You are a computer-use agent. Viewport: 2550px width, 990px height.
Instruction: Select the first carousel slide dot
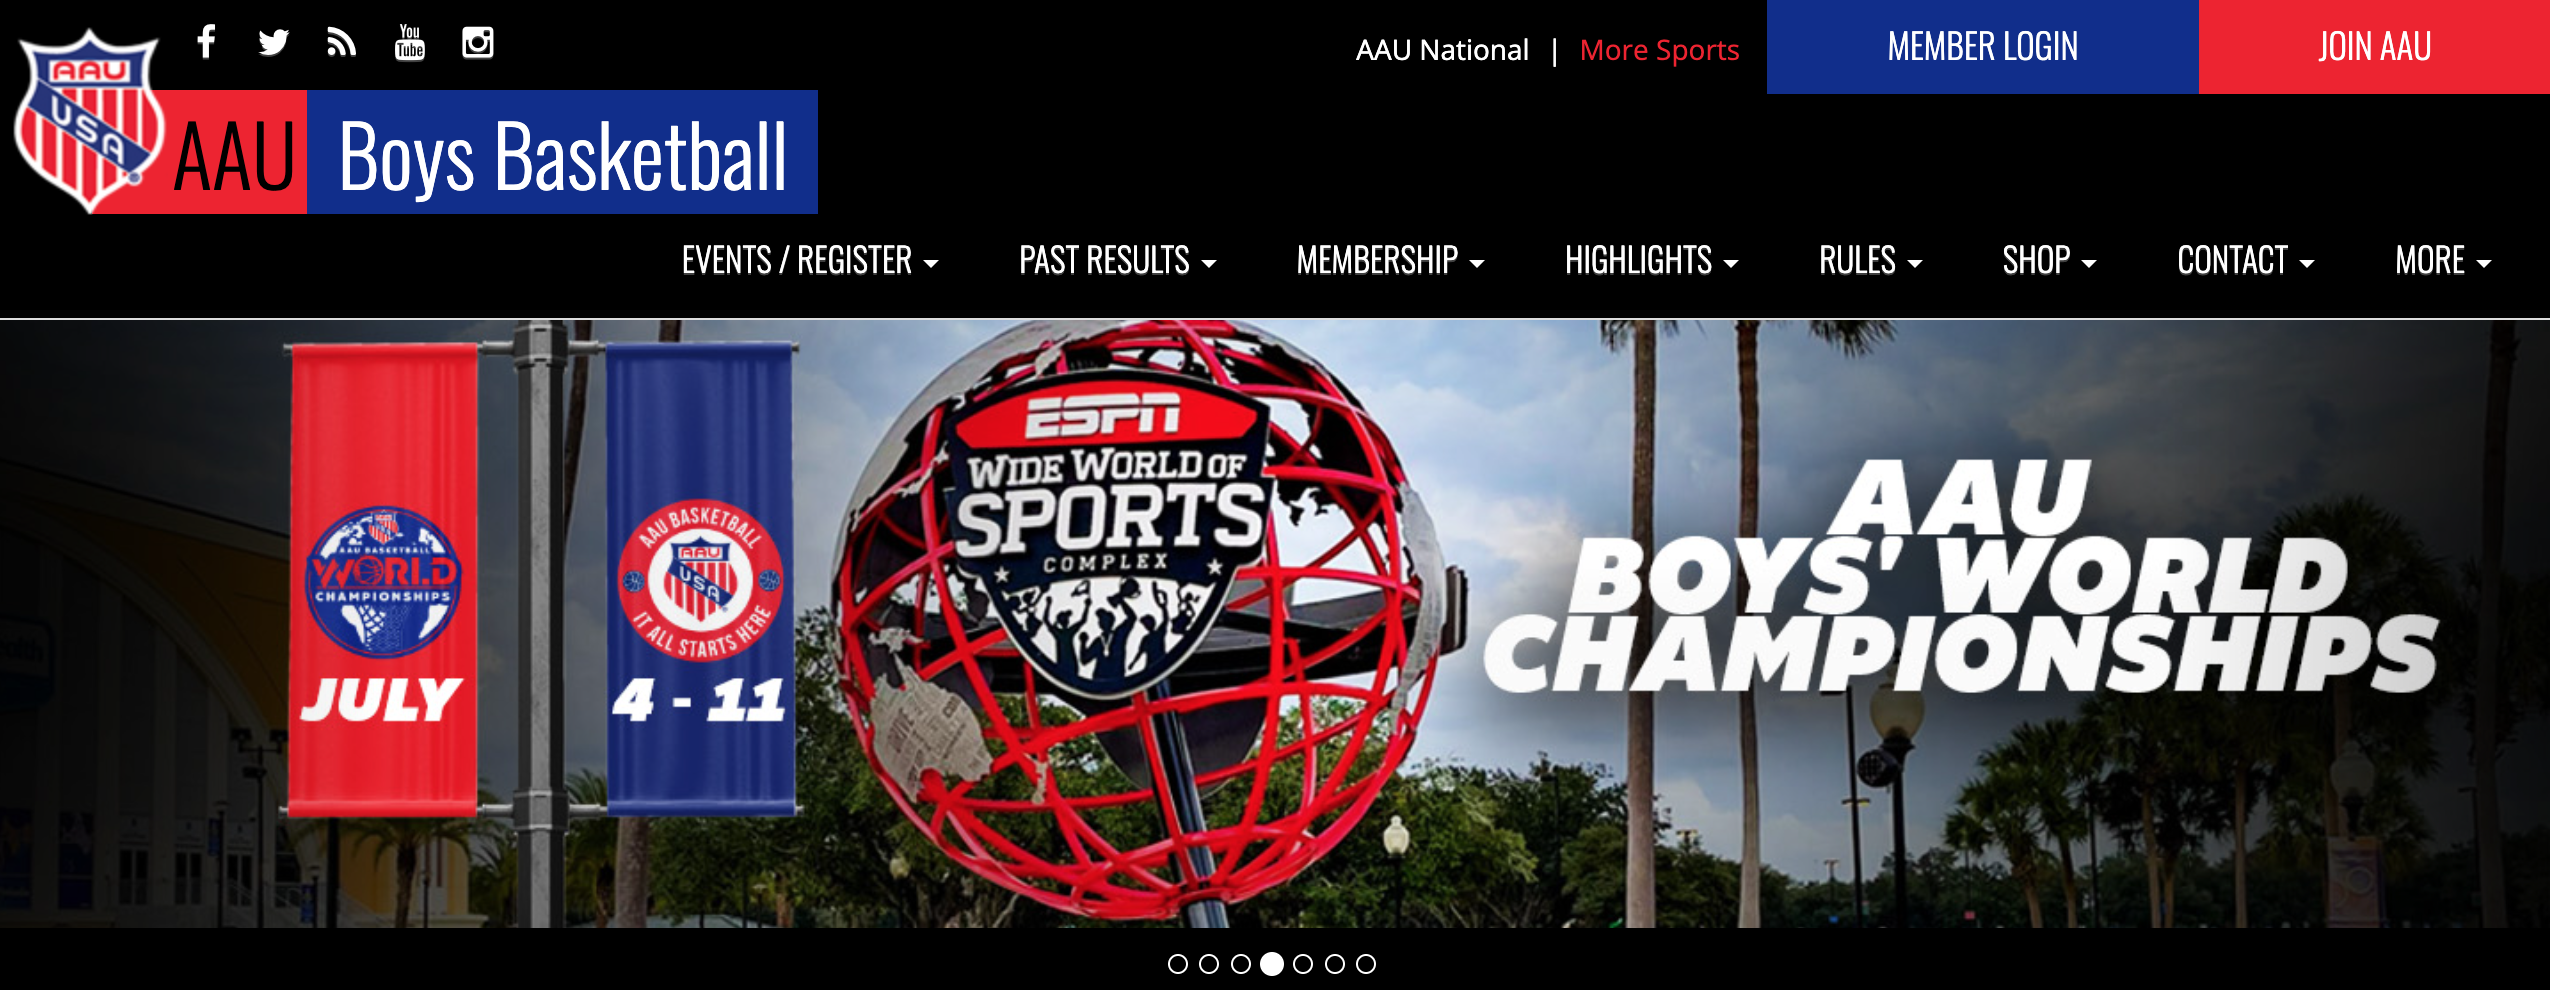pyautogui.click(x=1178, y=964)
